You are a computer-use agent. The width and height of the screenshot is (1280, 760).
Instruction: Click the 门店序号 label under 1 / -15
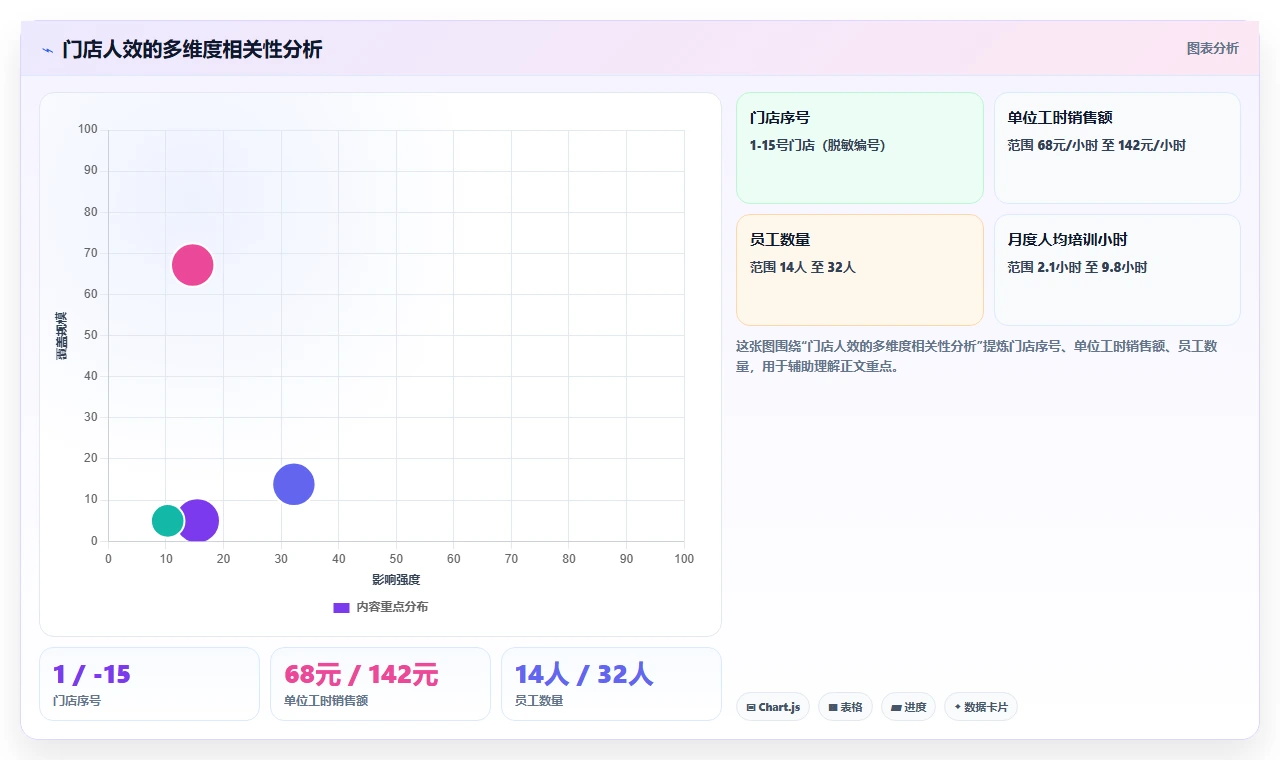pos(77,701)
